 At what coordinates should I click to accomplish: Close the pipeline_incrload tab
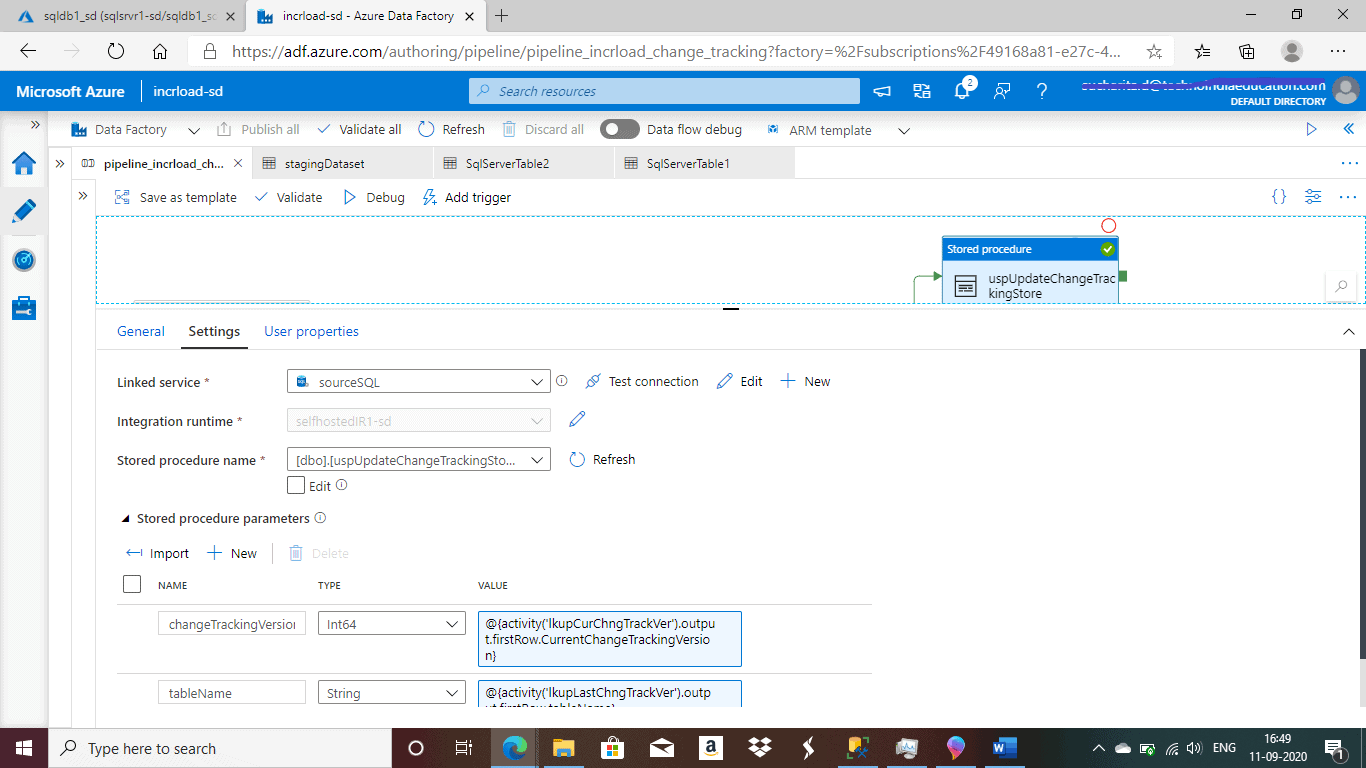click(x=238, y=163)
